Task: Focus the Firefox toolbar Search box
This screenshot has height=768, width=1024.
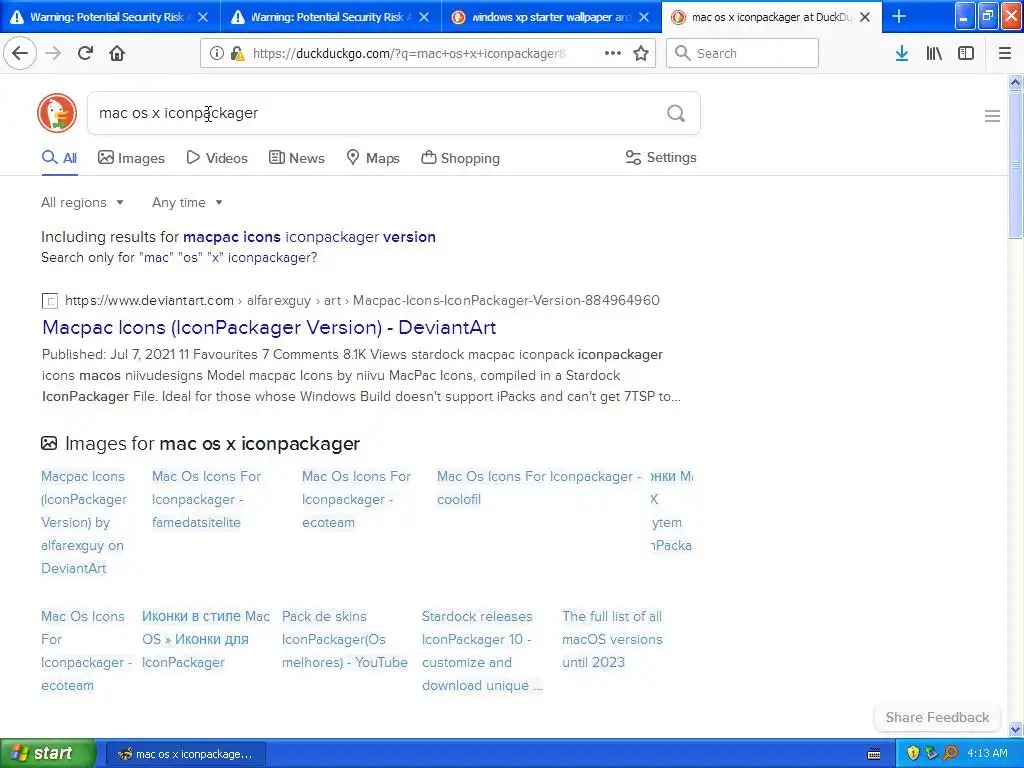Action: click(742, 53)
